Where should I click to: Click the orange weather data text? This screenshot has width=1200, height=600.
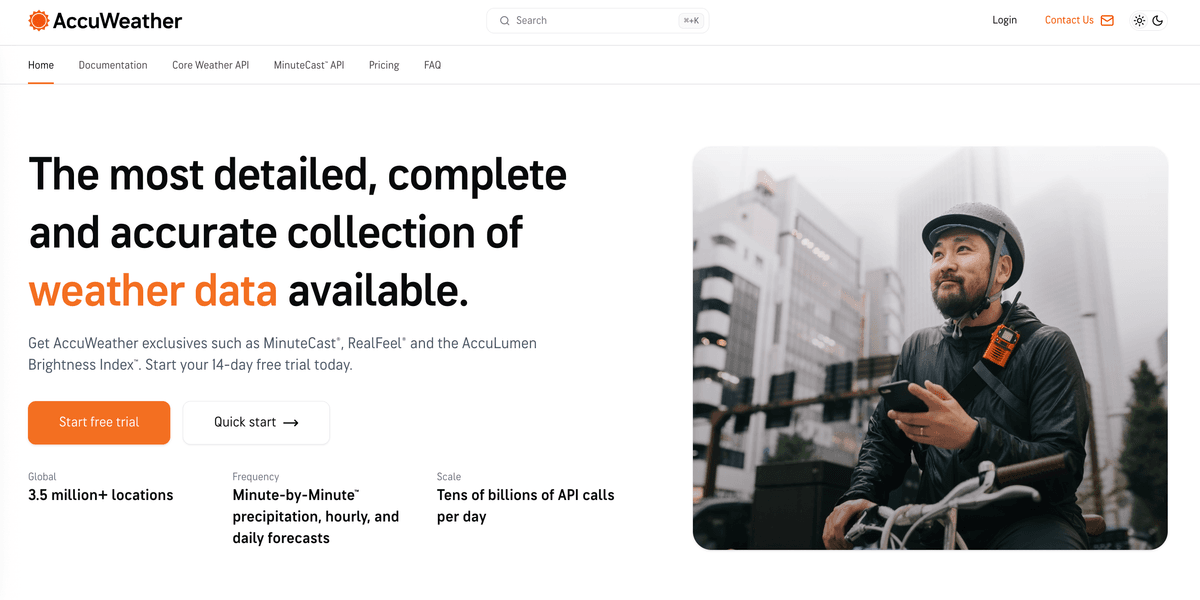[x=152, y=291]
